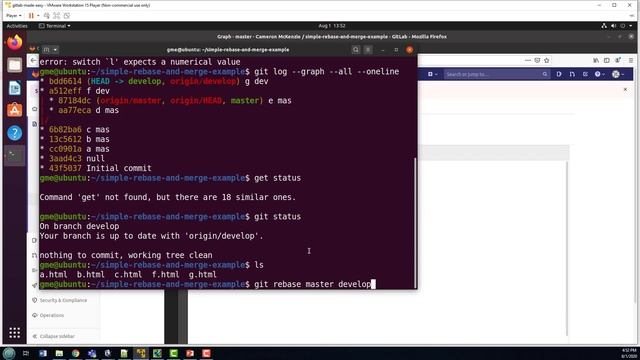This screenshot has height=360, width=640.
Task: Open GitLab to-do list navbar icon
Action: coord(585,74)
